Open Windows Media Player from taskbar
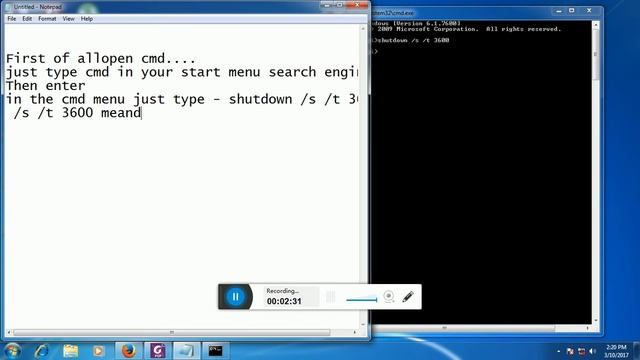This screenshot has height=360, width=640. (x=98, y=351)
